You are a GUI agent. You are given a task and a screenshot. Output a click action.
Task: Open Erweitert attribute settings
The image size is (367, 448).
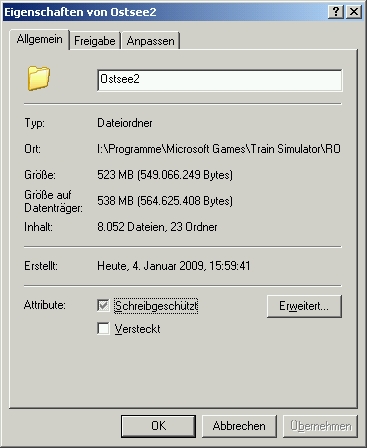304,306
